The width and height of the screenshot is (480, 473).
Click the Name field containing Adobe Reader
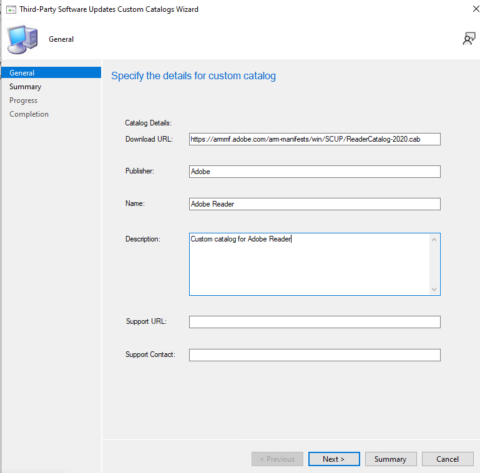pos(315,204)
